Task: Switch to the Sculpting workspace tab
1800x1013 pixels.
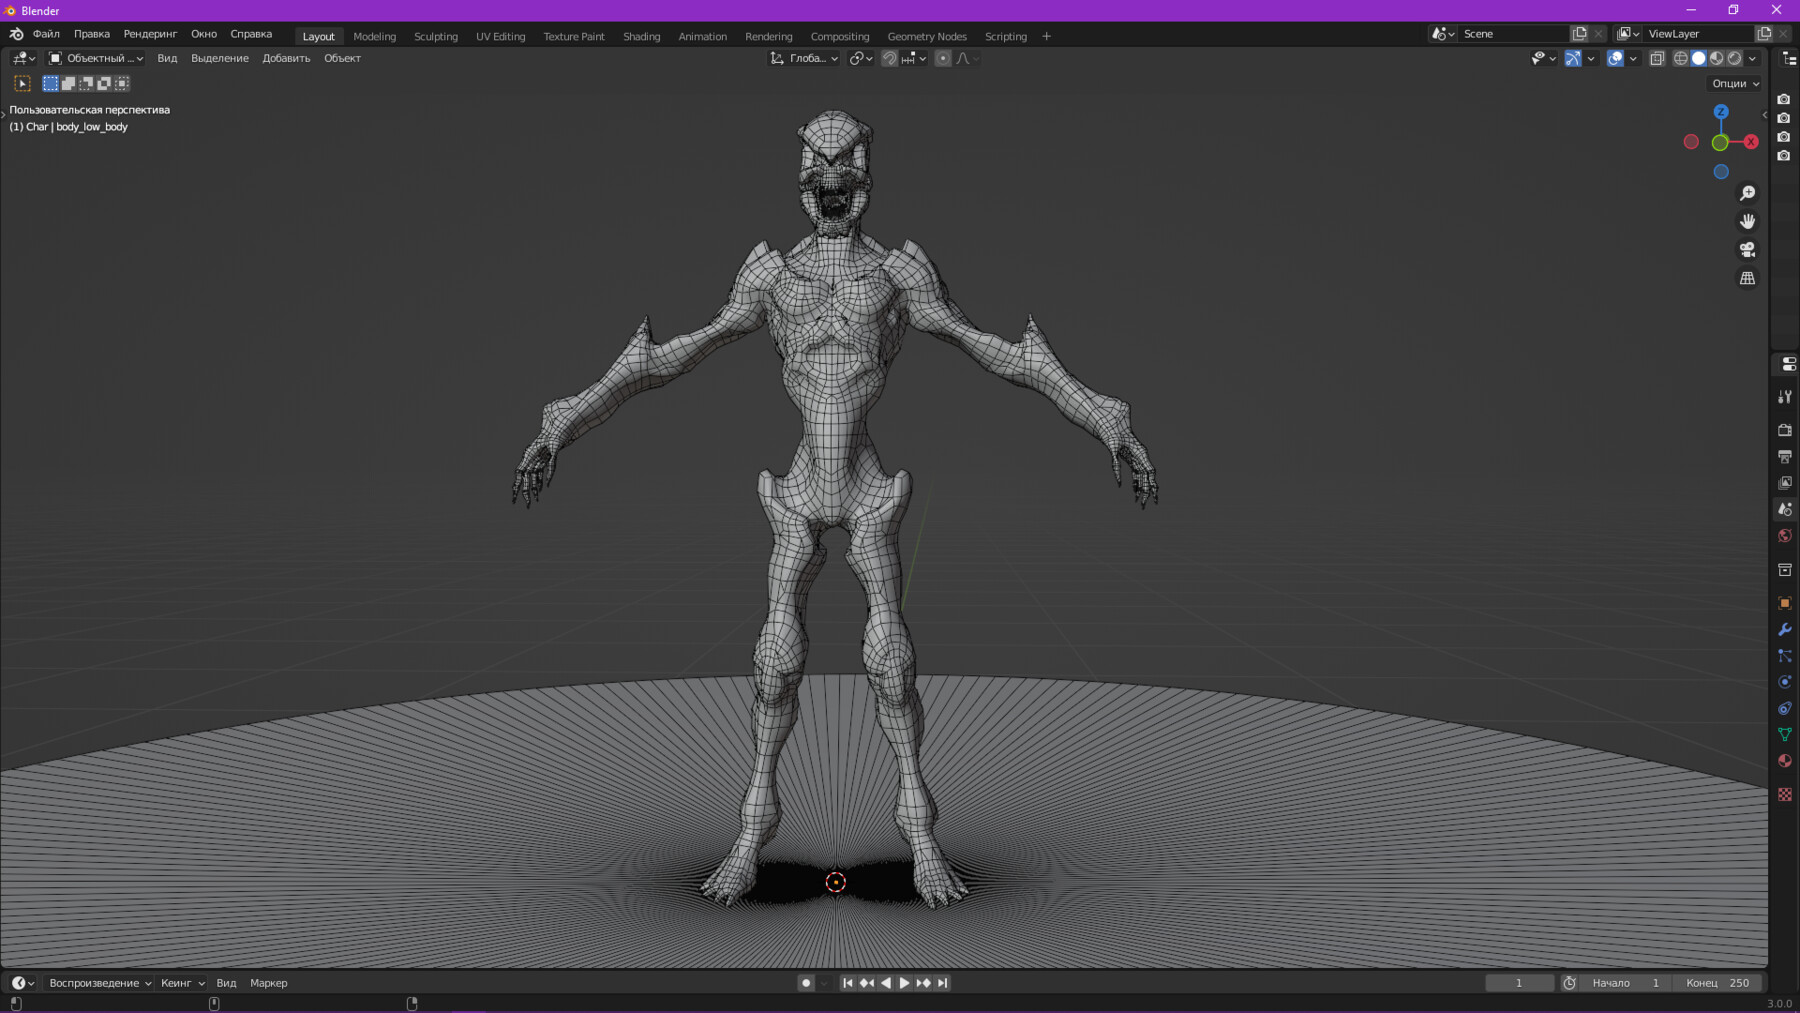Action: click(x=437, y=36)
